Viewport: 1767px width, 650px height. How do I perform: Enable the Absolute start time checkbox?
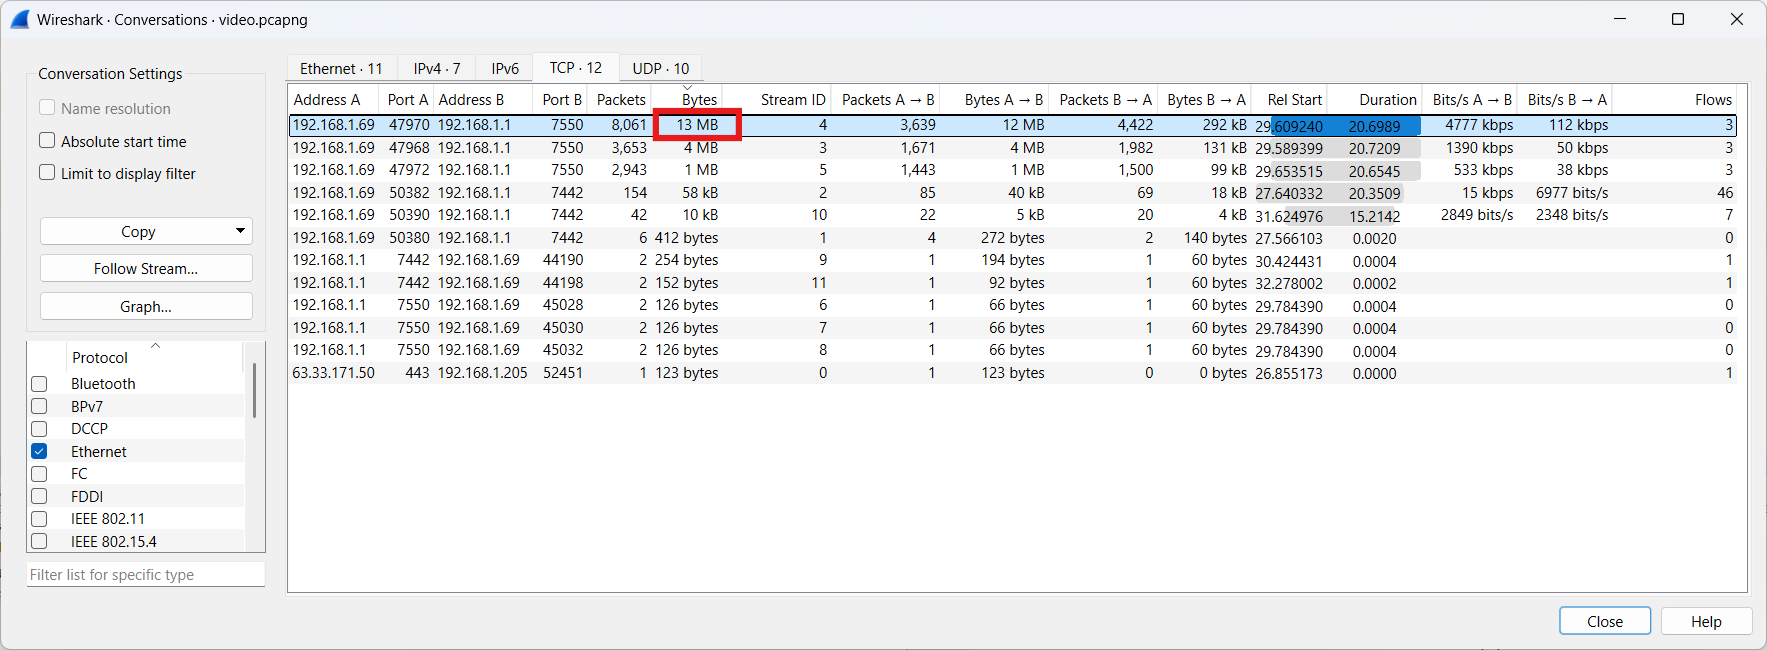pyautogui.click(x=47, y=141)
